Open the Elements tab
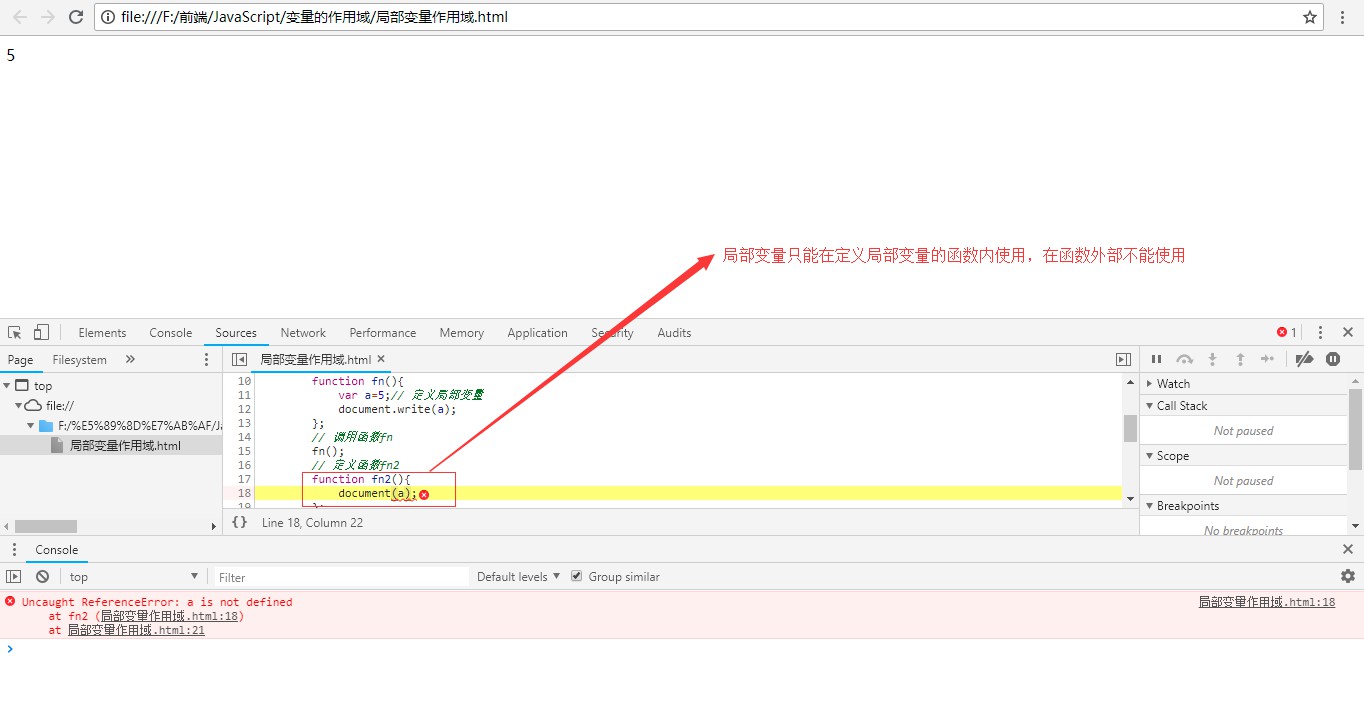The width and height of the screenshot is (1364, 708). (x=102, y=333)
